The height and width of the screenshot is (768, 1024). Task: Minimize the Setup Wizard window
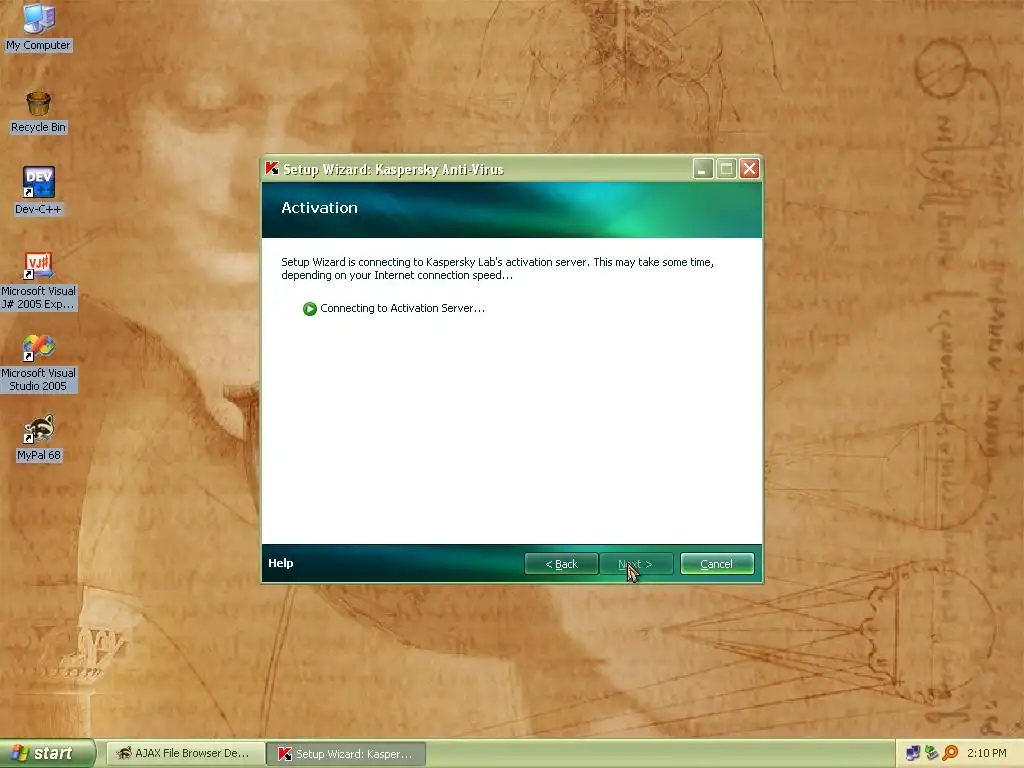[x=703, y=169]
